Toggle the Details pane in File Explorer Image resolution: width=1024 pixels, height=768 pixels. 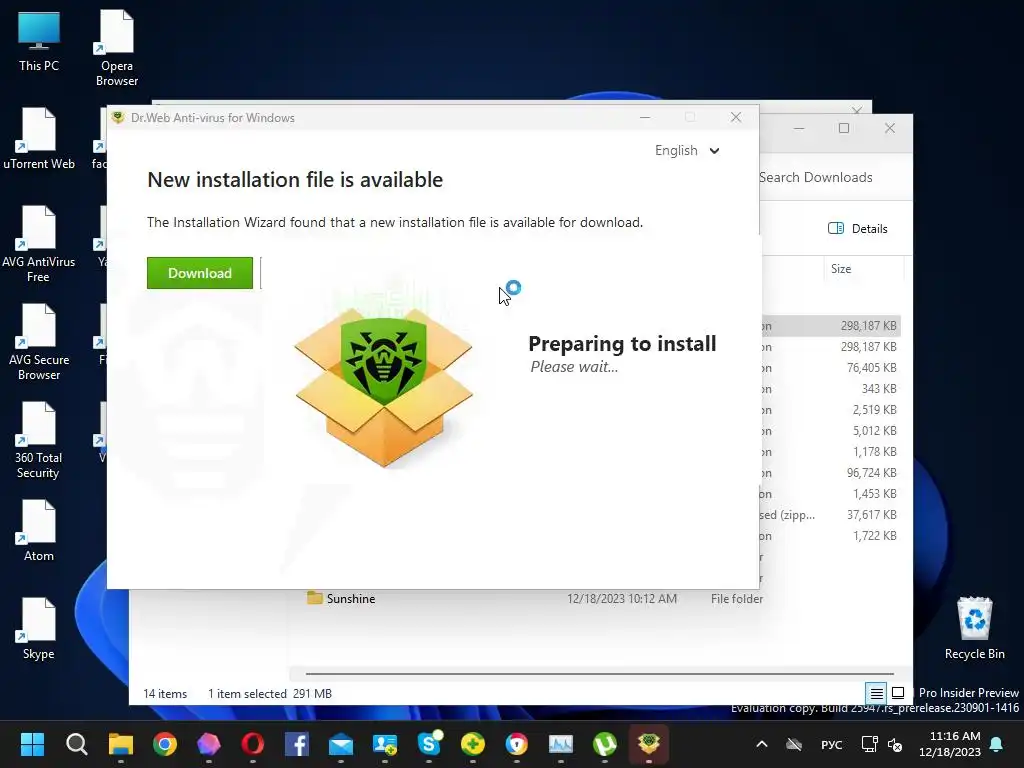[x=857, y=229]
